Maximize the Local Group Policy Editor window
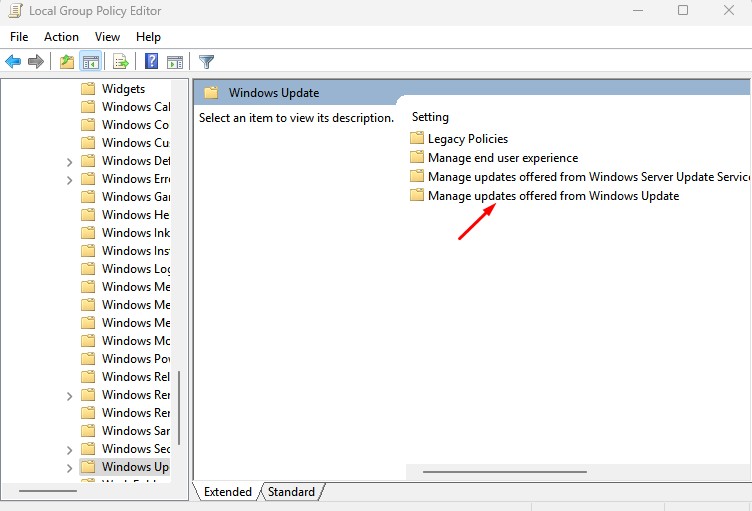752x511 pixels. pyautogui.click(x=683, y=10)
